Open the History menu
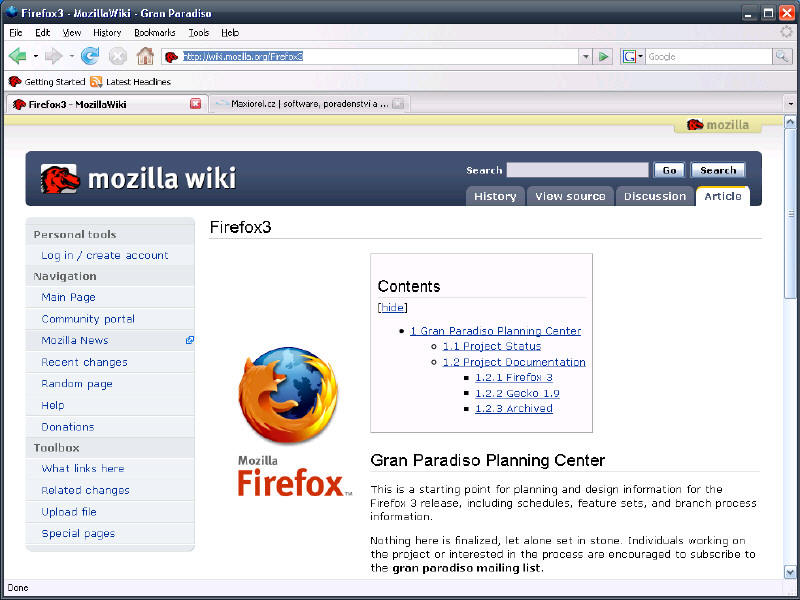The height and width of the screenshot is (600, 800). coord(107,33)
